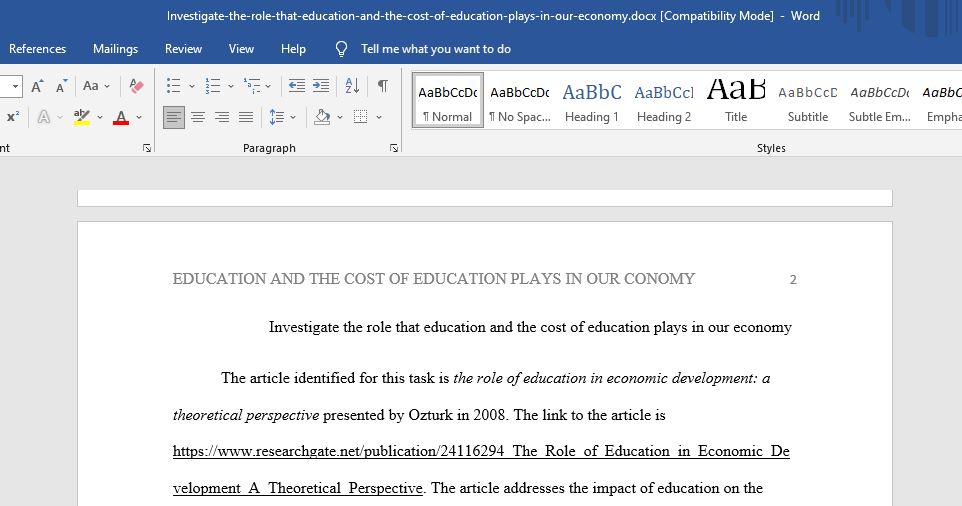This screenshot has width=962, height=506.
Task: Click the document title line 'Investigate the role'
Action: coord(530,327)
